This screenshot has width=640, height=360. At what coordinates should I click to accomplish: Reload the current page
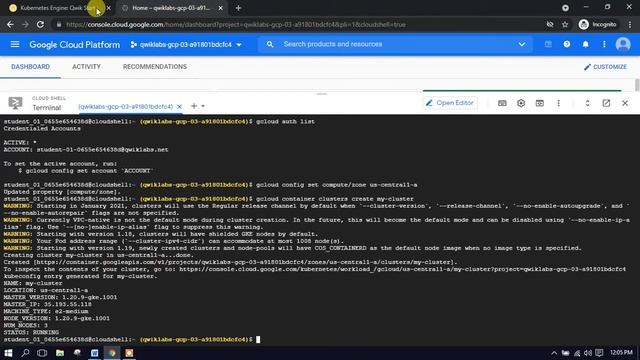coord(40,24)
